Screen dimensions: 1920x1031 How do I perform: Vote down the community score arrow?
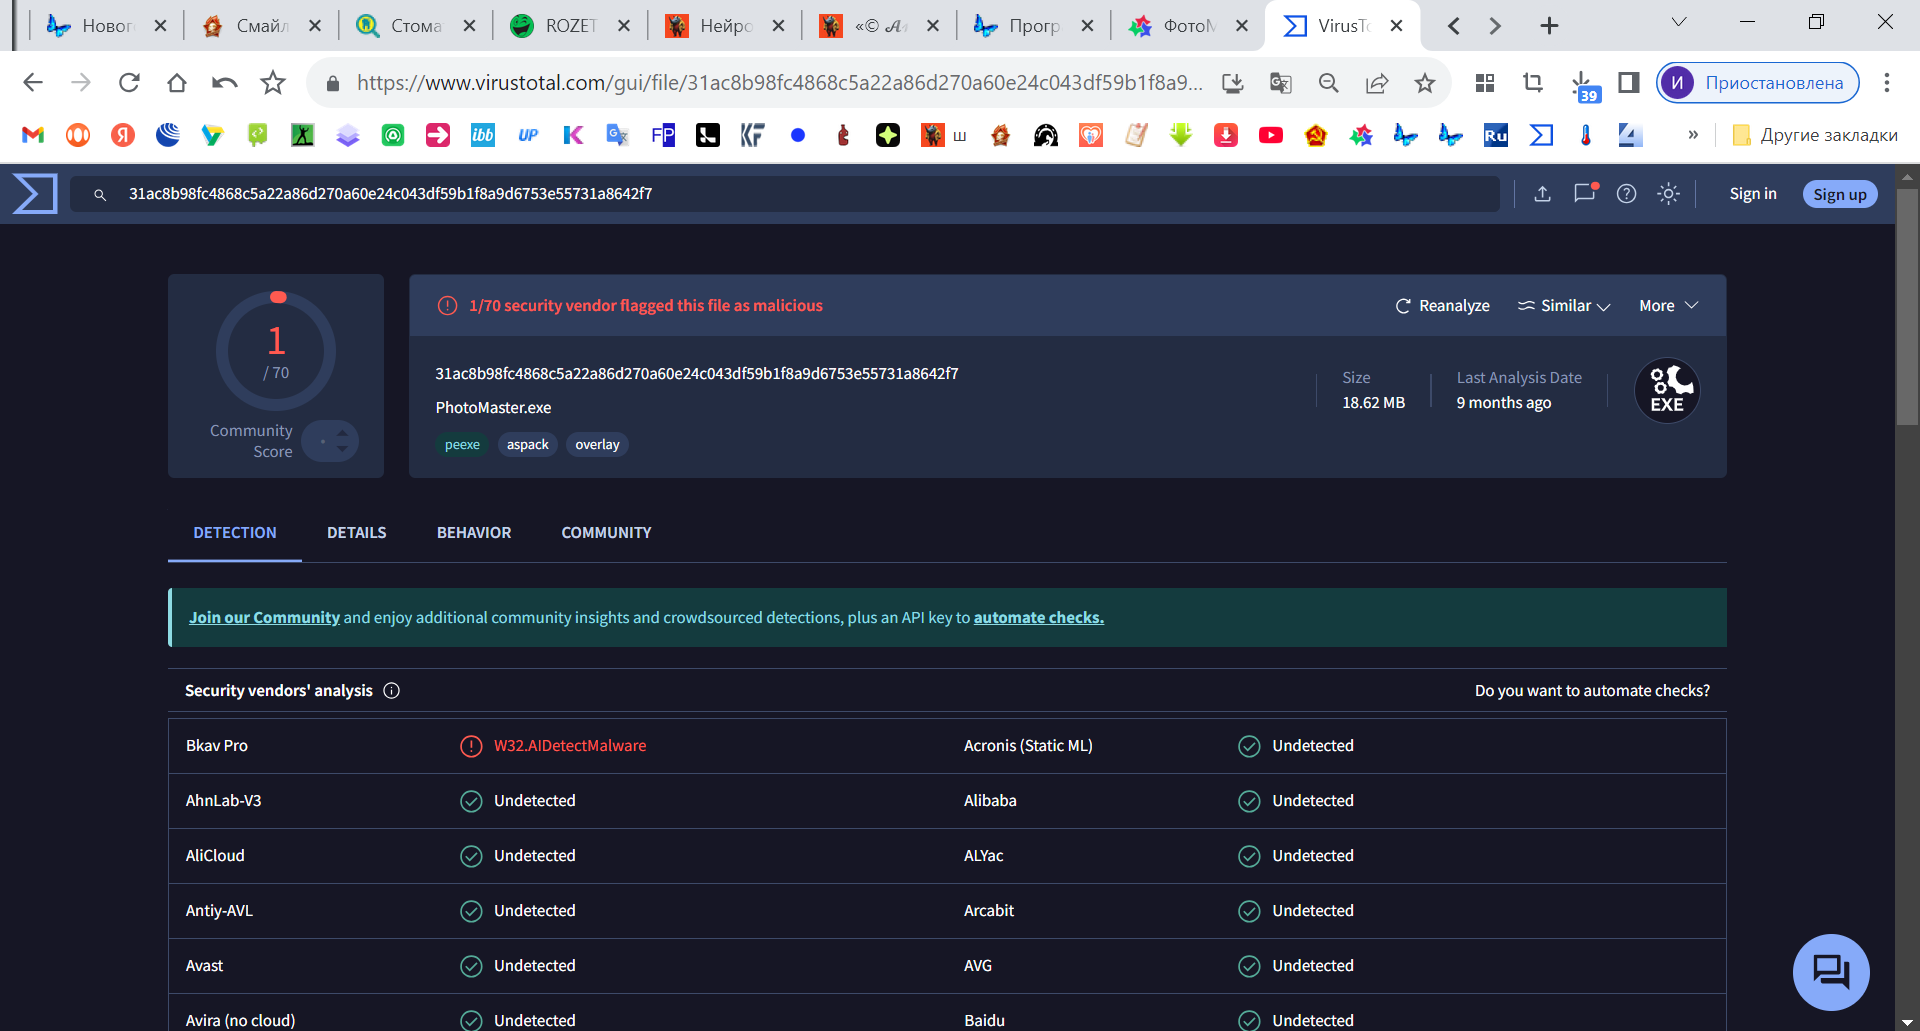click(x=343, y=449)
